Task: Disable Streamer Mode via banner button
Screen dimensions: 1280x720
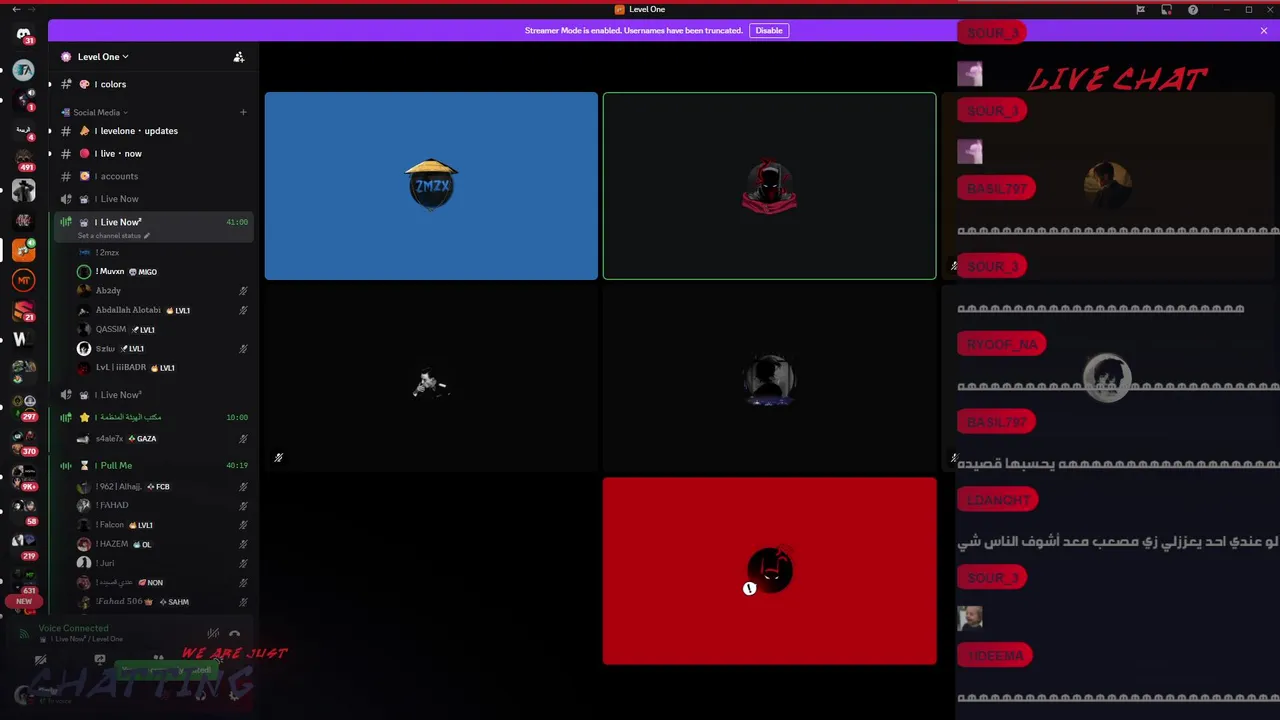Action: [769, 30]
